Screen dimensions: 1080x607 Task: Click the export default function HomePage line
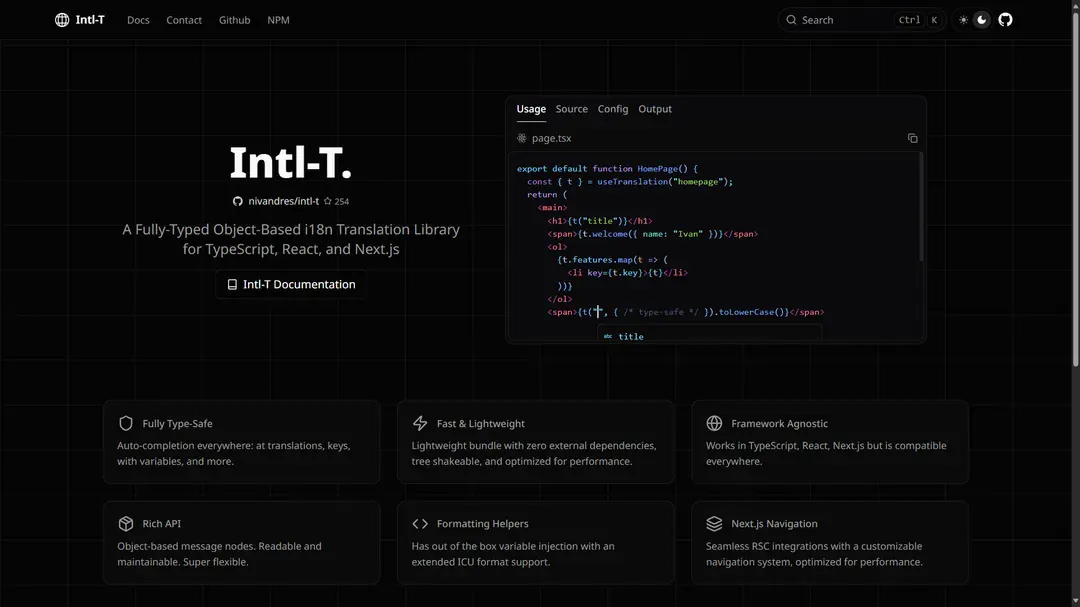coord(607,169)
